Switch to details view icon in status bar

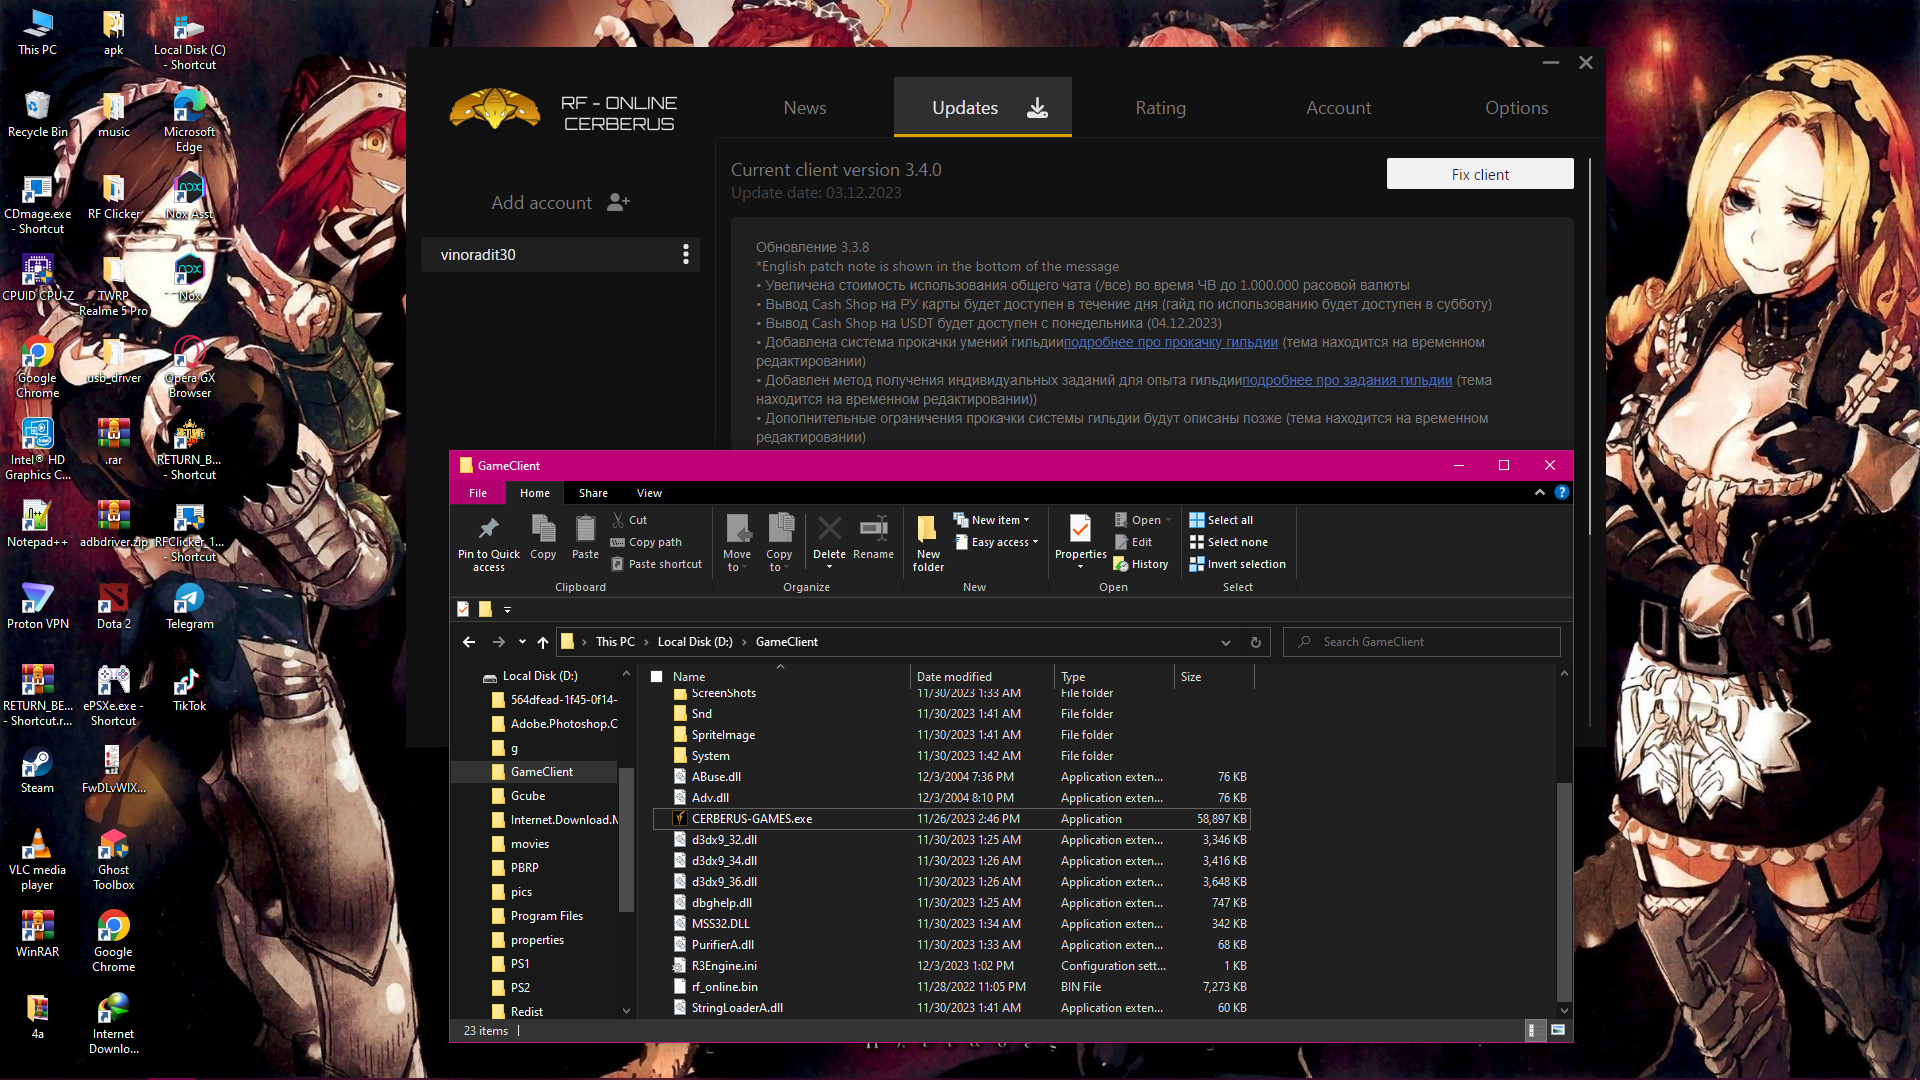coord(1533,1030)
